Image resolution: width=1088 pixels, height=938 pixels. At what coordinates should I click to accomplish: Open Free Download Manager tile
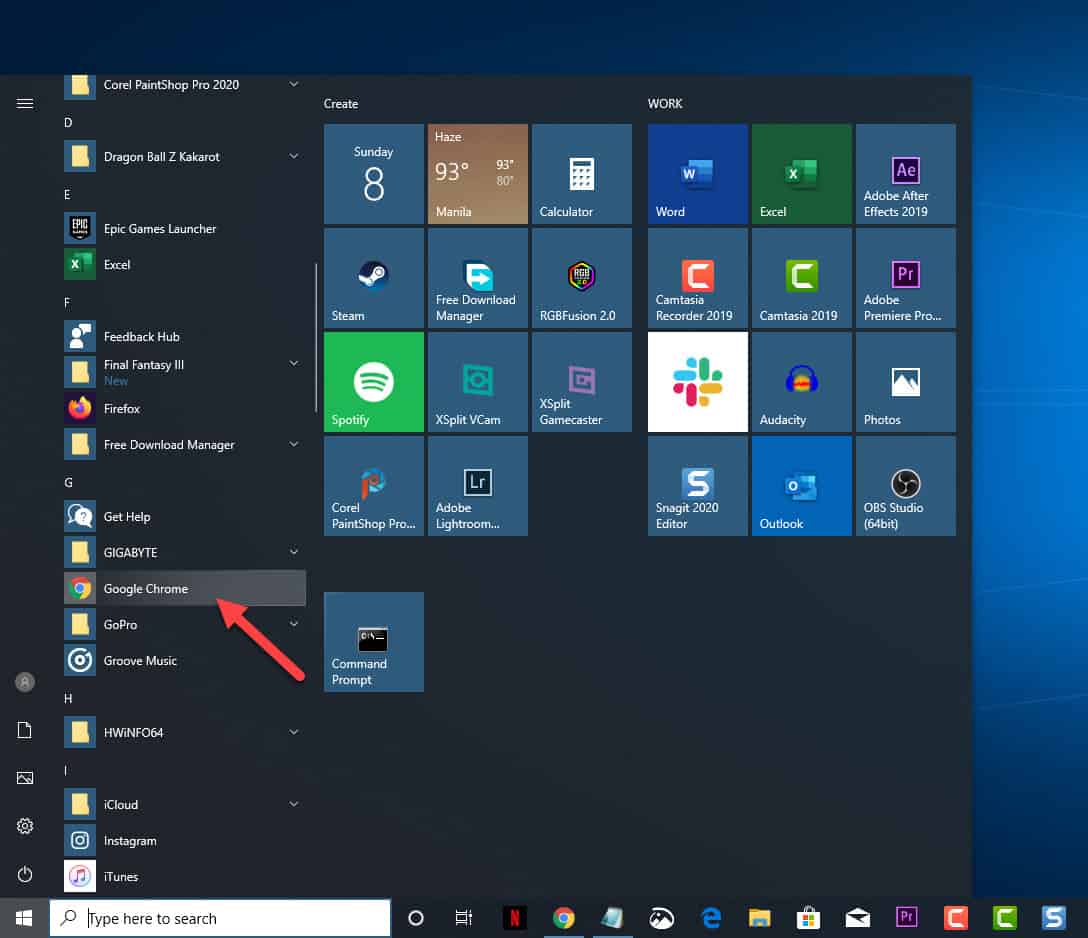point(477,278)
